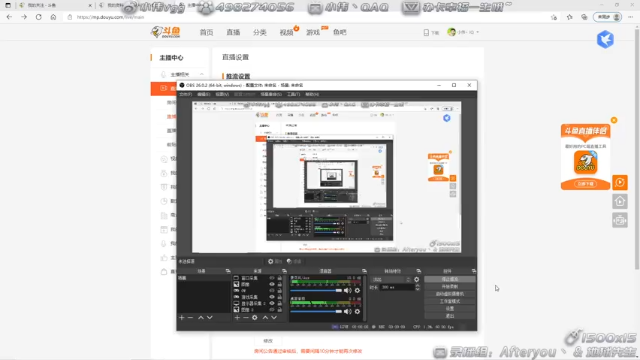Screen dimensions: 640x360
Task: Toggle visibility of 图像 3 source
Action: point(272,310)
